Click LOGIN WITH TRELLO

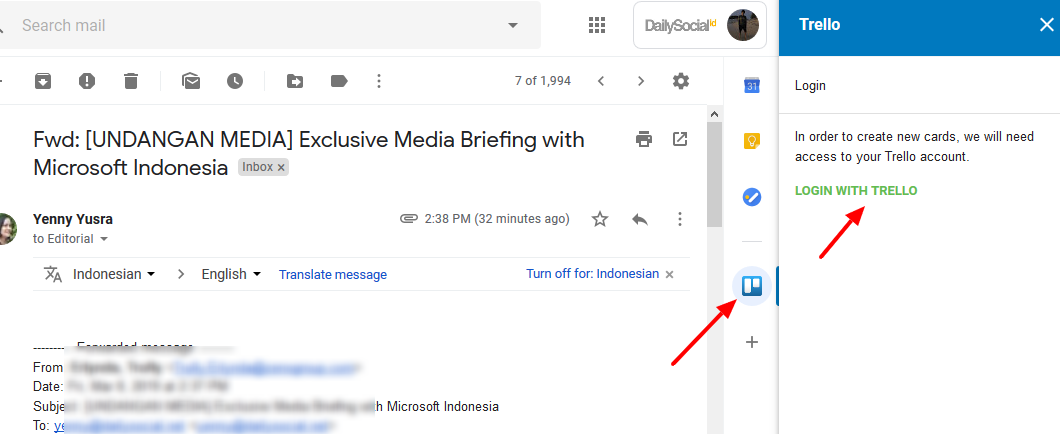[x=856, y=191]
